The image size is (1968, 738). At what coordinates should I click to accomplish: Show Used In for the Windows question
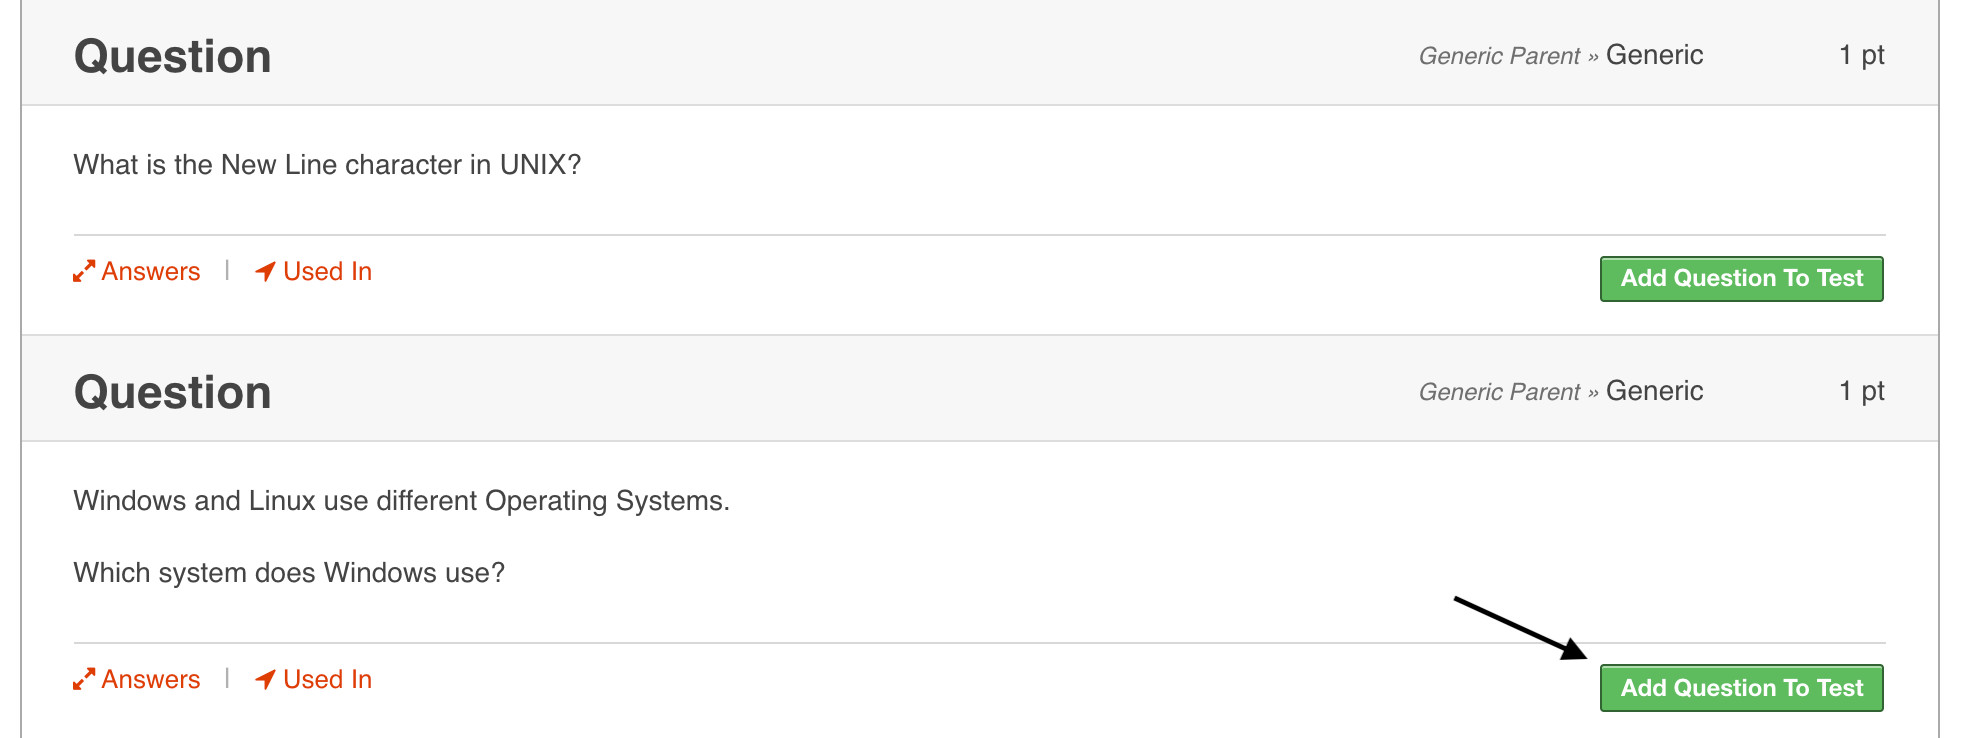pos(327,679)
